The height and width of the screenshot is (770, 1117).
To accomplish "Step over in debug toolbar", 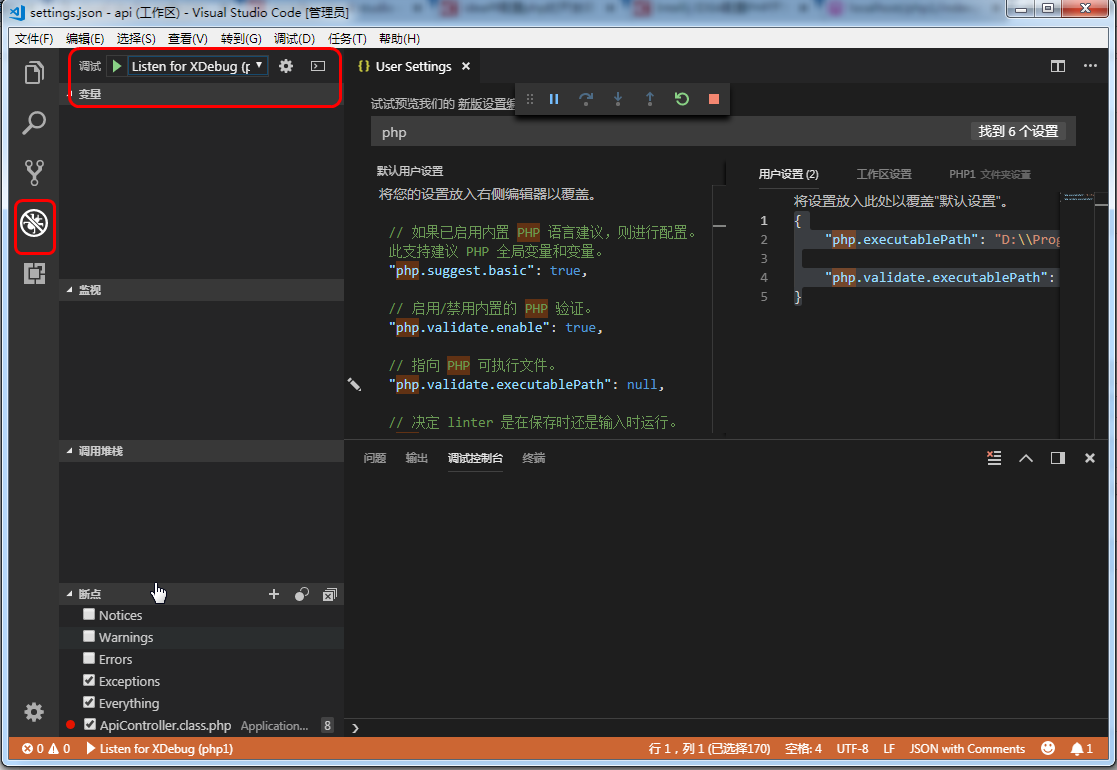I will click(586, 99).
